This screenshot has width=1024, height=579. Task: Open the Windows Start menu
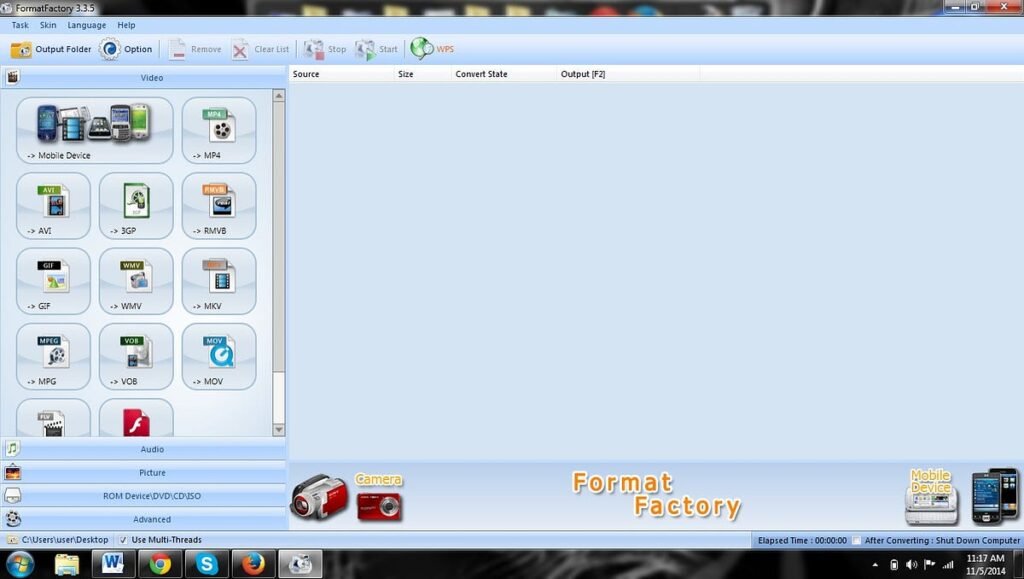pyautogui.click(x=20, y=564)
